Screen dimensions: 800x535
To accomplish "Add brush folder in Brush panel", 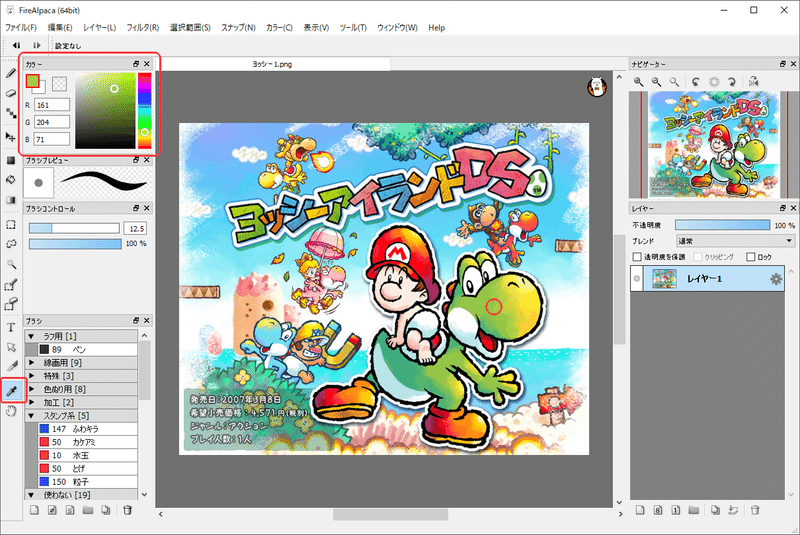I will pos(88,509).
